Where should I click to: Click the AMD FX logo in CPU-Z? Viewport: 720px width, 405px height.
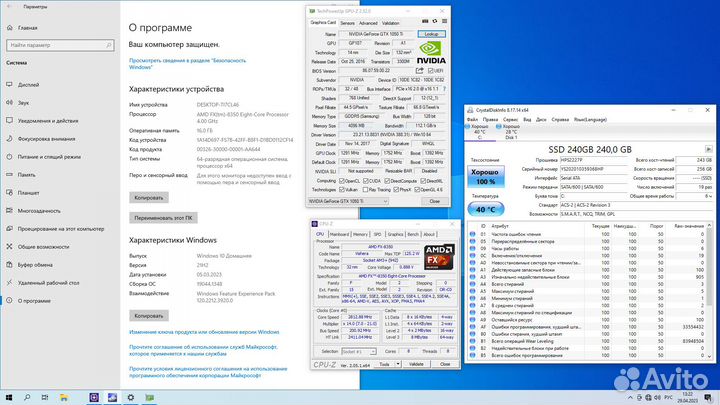[x=439, y=257]
